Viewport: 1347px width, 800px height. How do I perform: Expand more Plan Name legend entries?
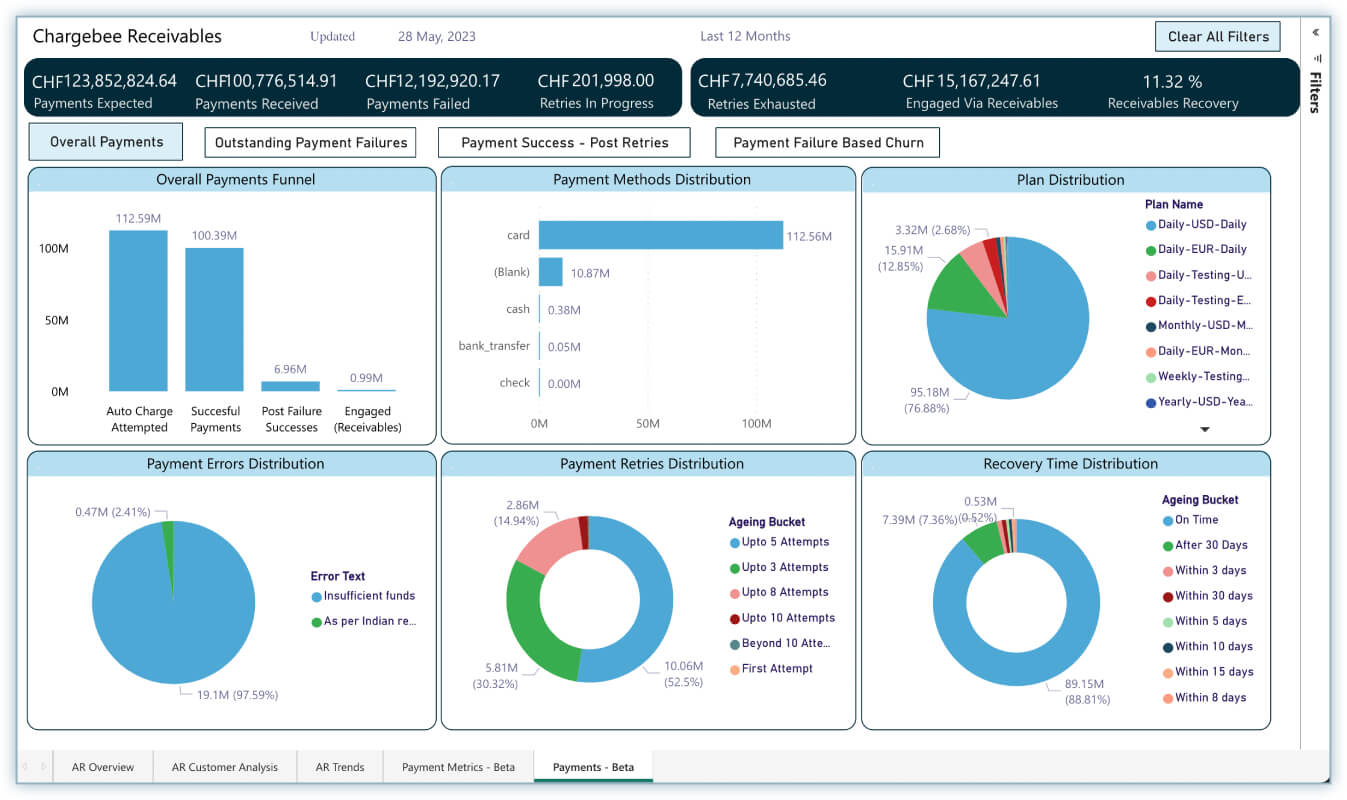(x=1205, y=429)
